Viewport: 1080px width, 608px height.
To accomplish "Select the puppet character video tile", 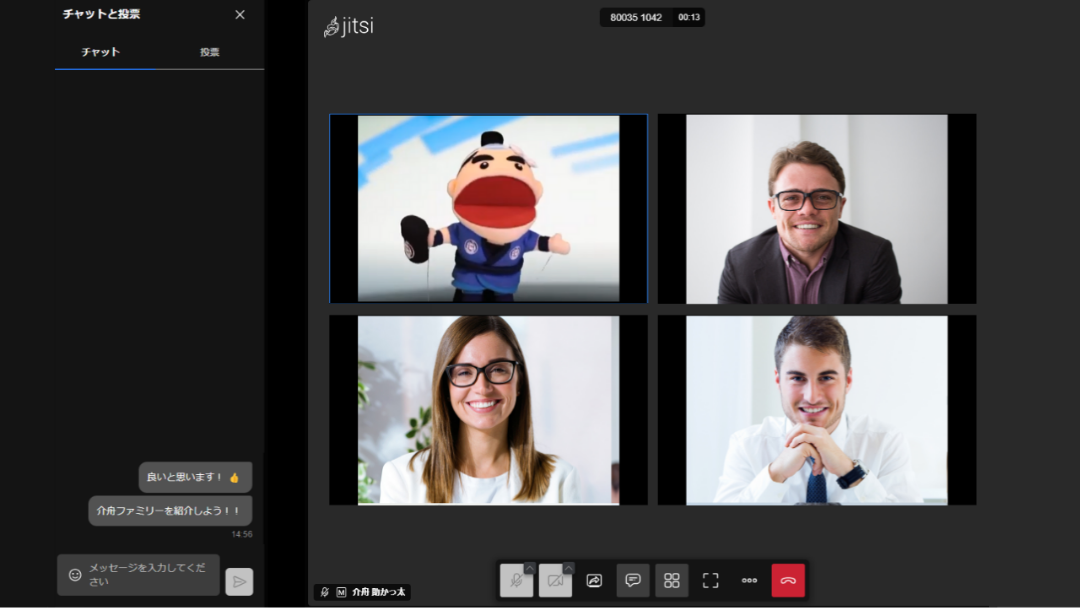I will (488, 209).
